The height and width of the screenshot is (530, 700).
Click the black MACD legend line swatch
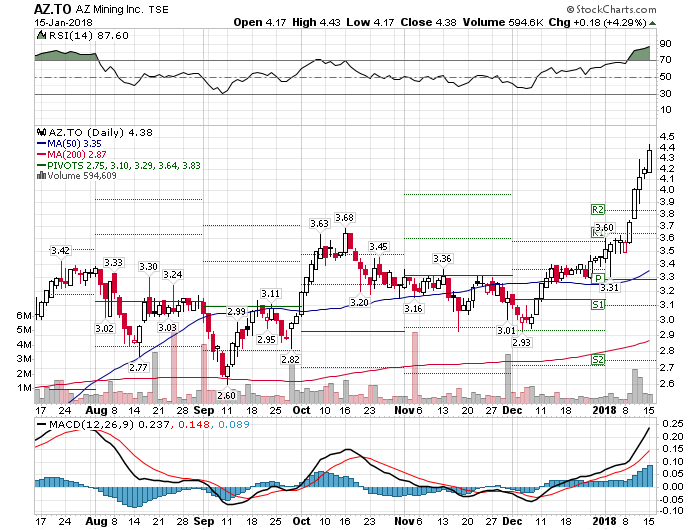click(x=41, y=425)
